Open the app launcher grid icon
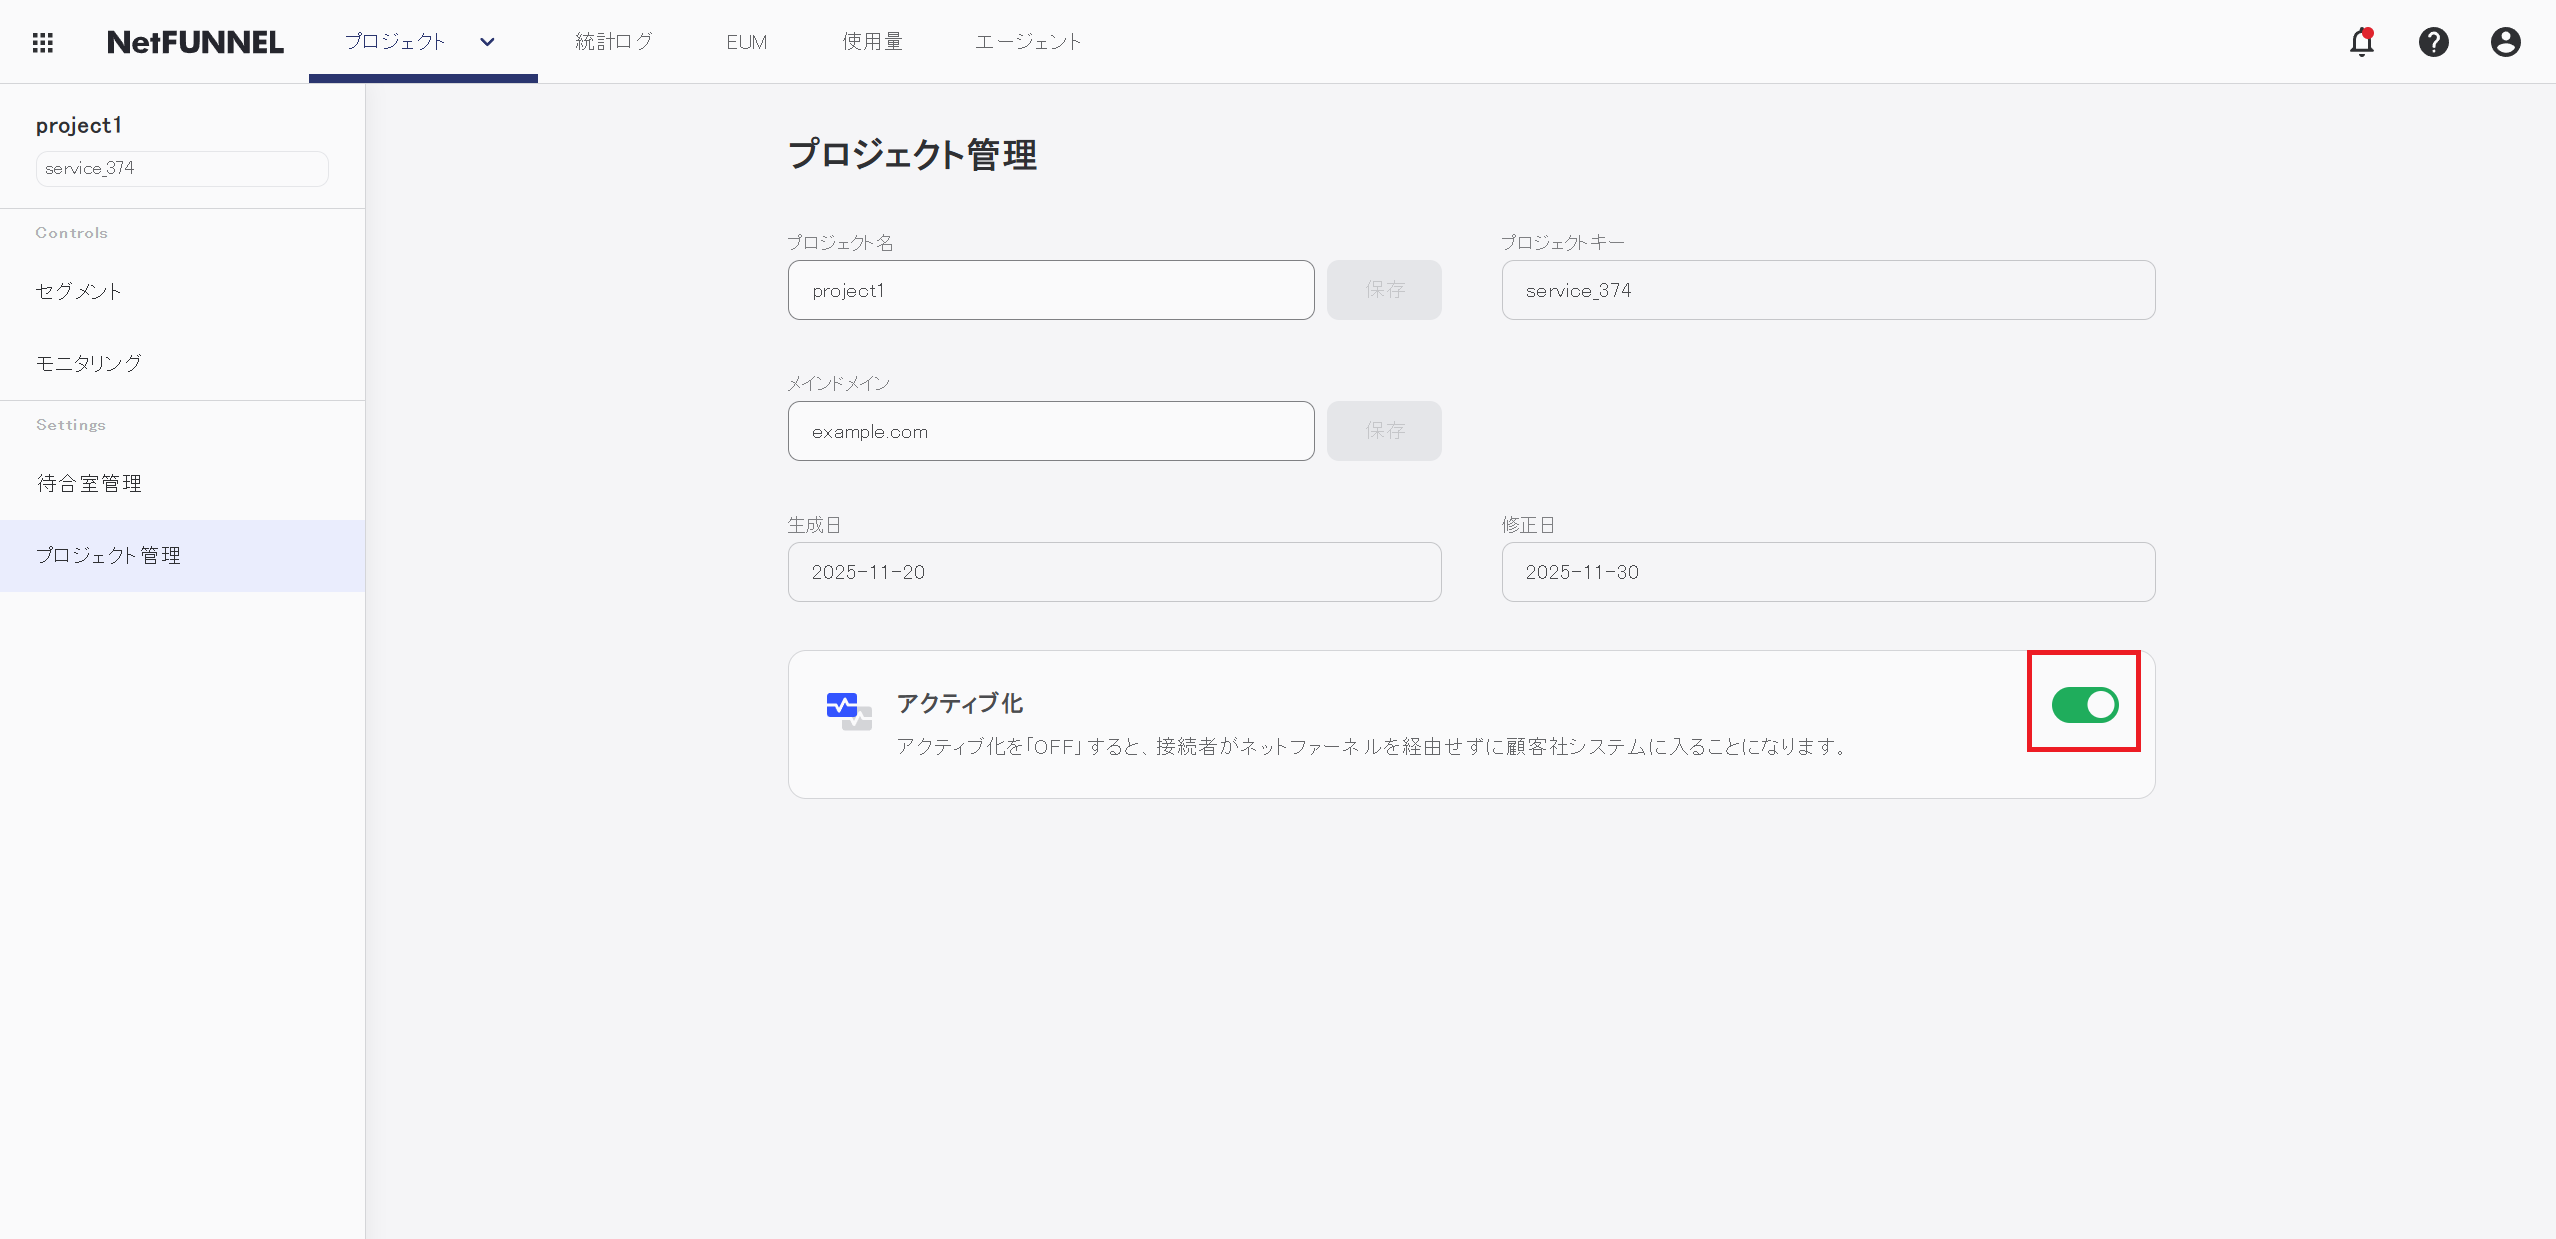 point(43,42)
